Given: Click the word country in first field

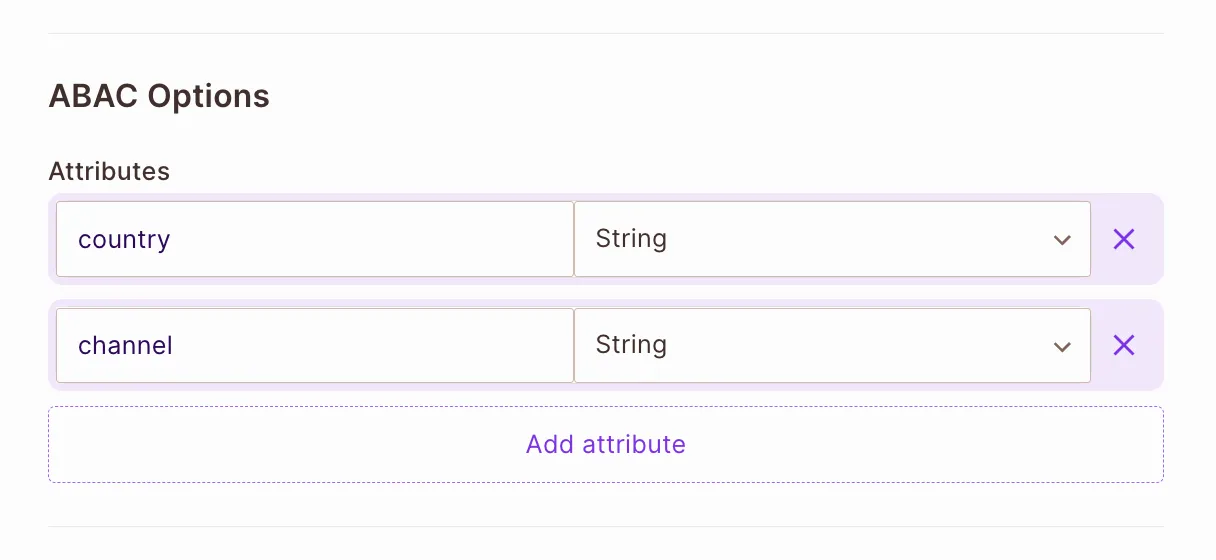Looking at the screenshot, I should [124, 240].
